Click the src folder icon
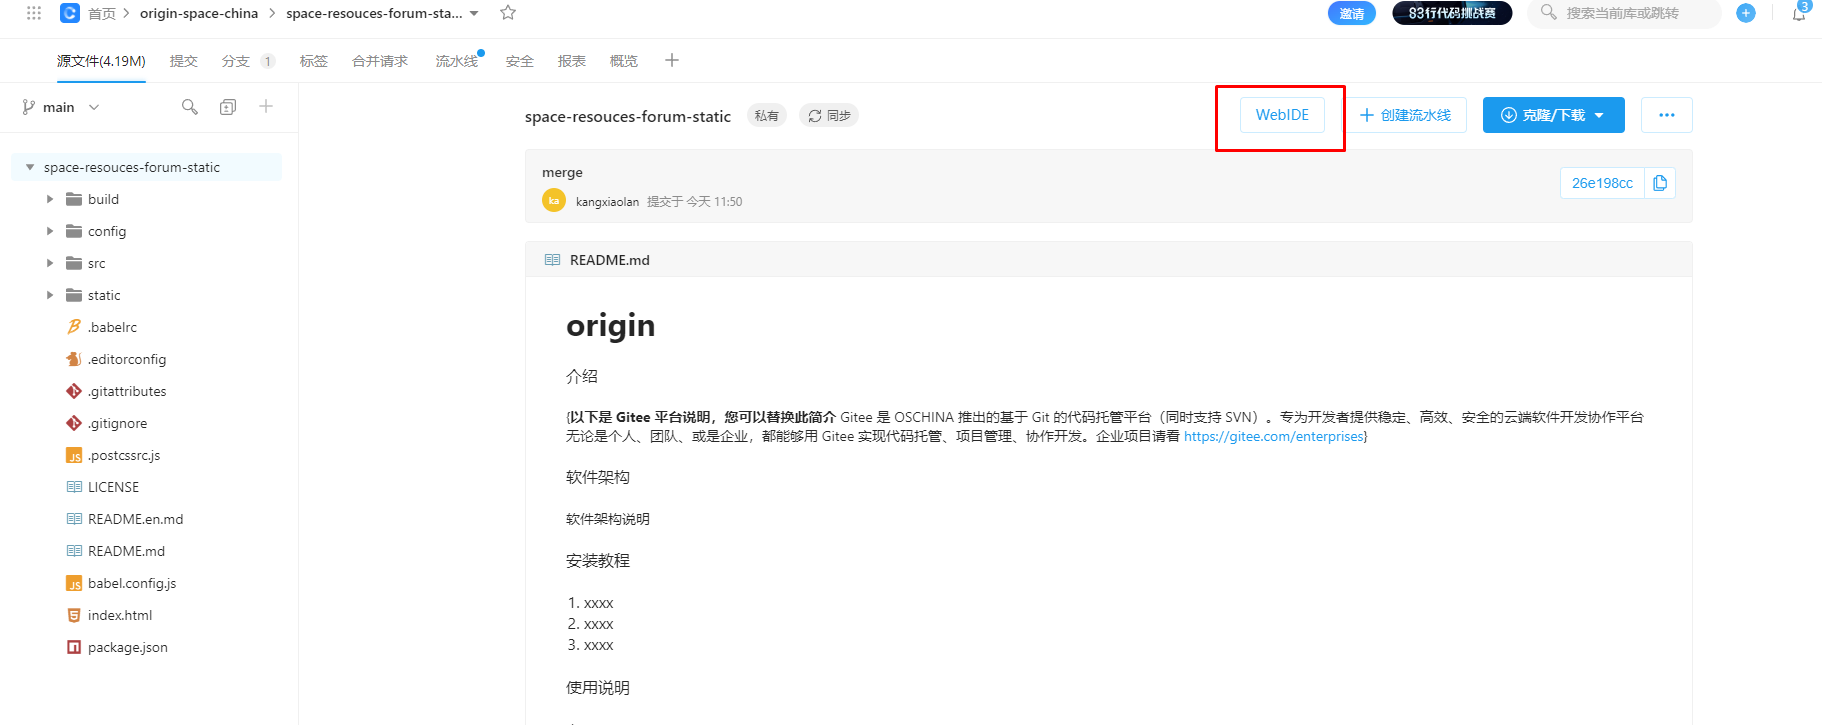The width and height of the screenshot is (1822, 725). click(74, 263)
